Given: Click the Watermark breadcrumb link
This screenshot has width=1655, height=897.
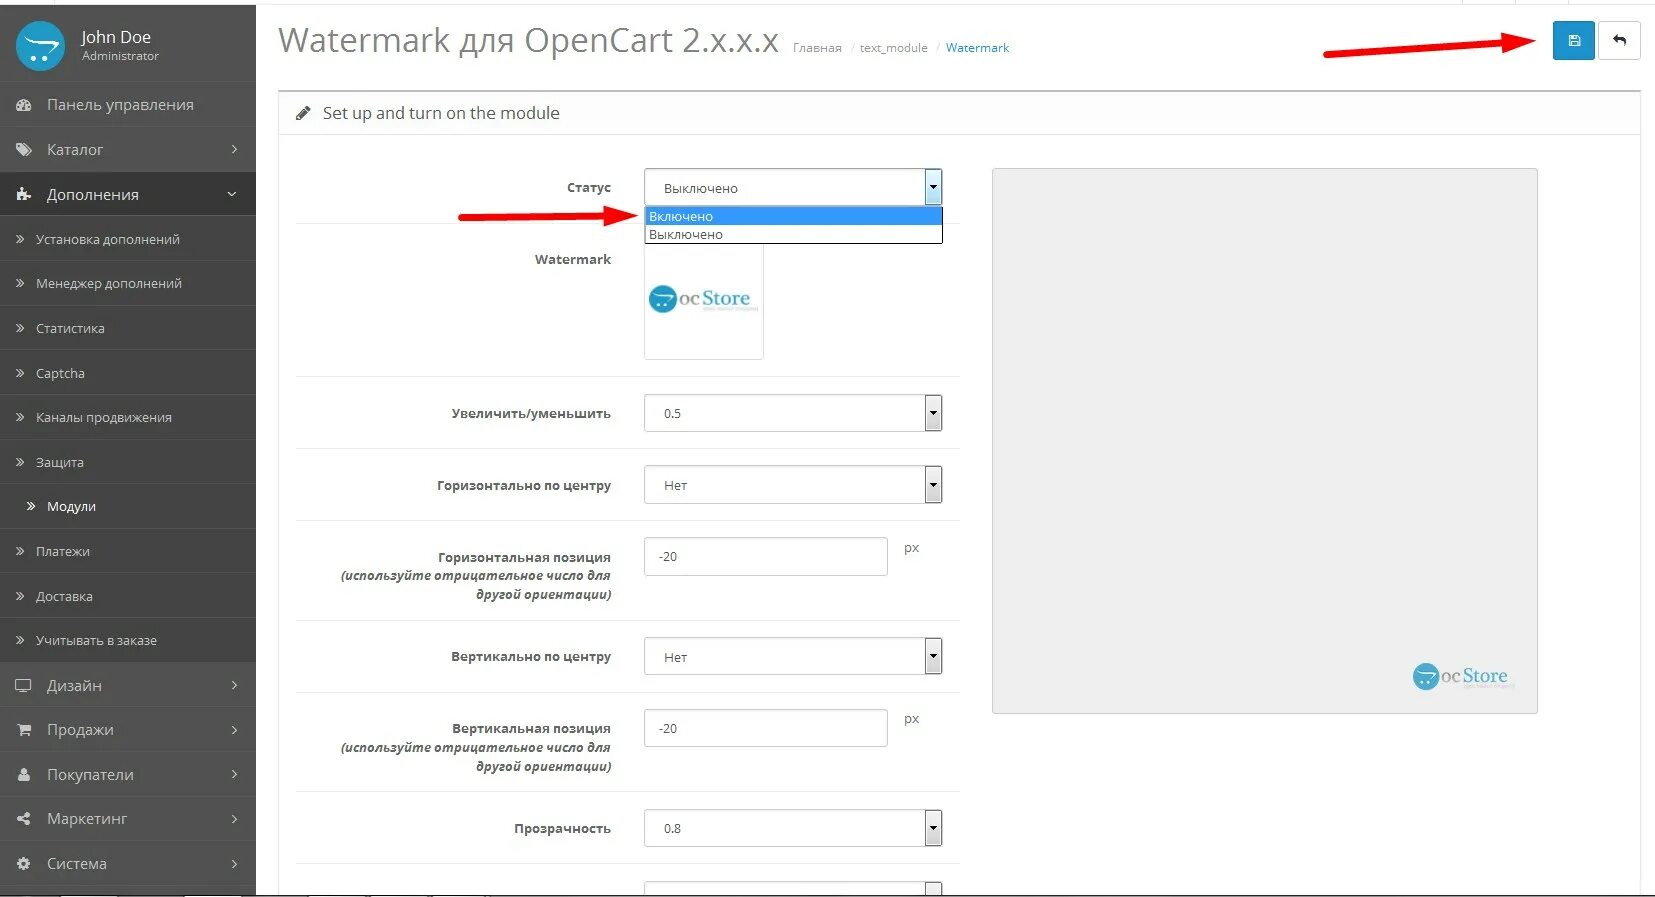Looking at the screenshot, I should coord(977,48).
